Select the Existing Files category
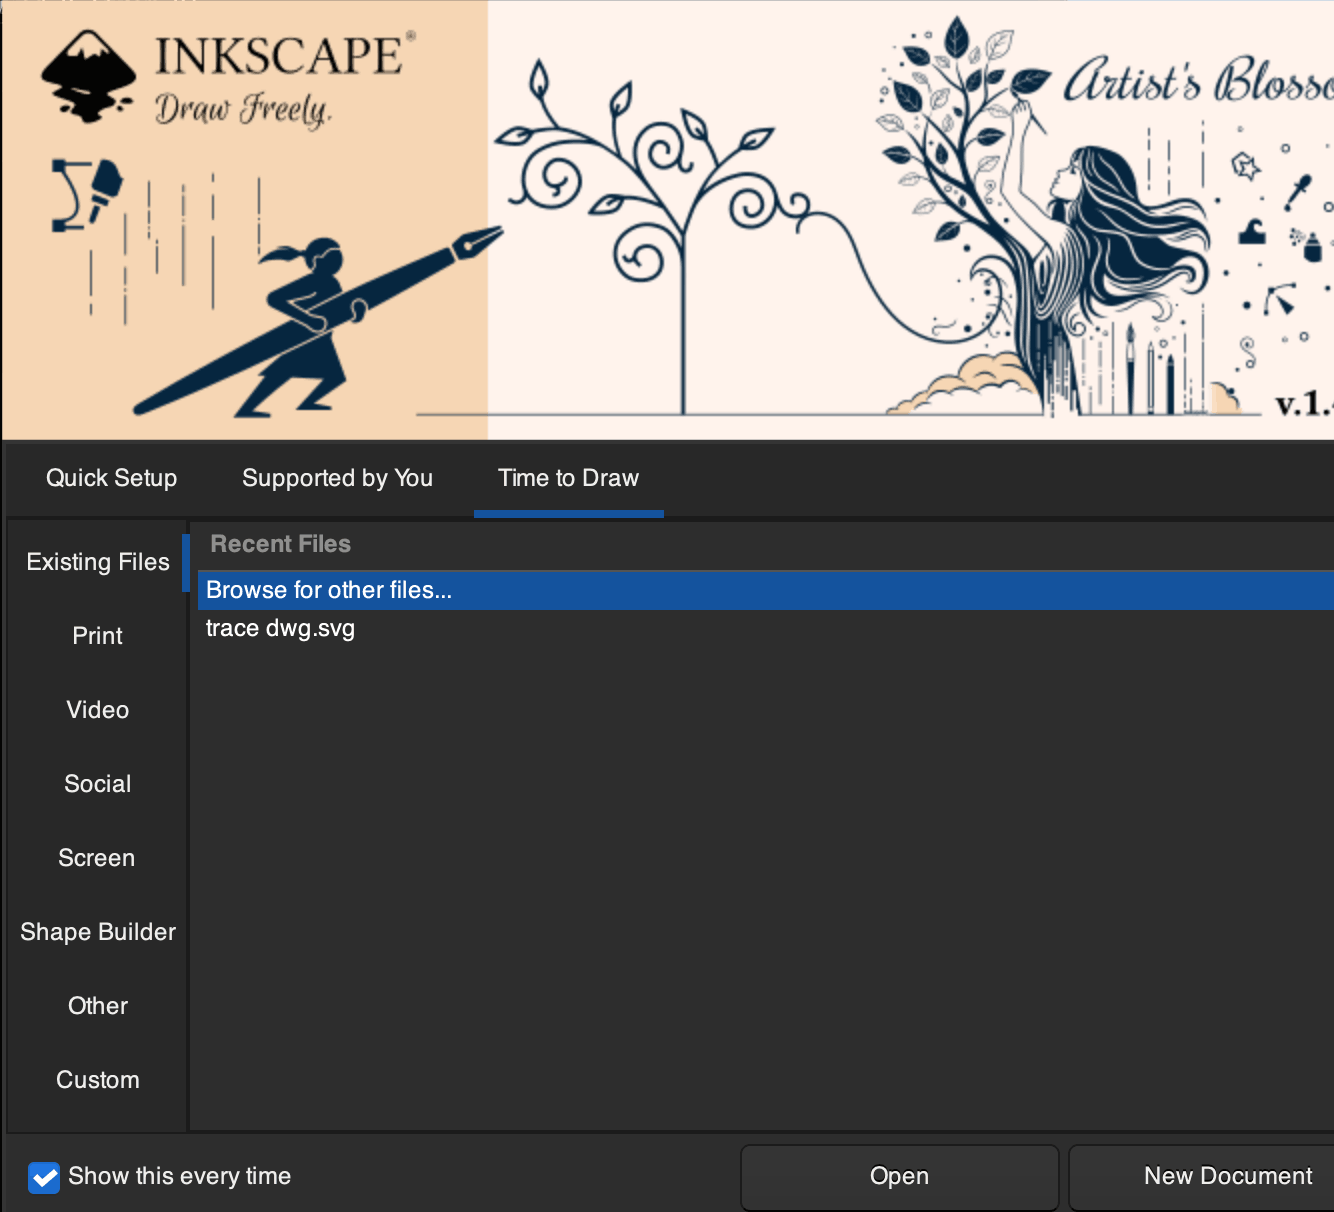1334x1212 pixels. point(98,562)
